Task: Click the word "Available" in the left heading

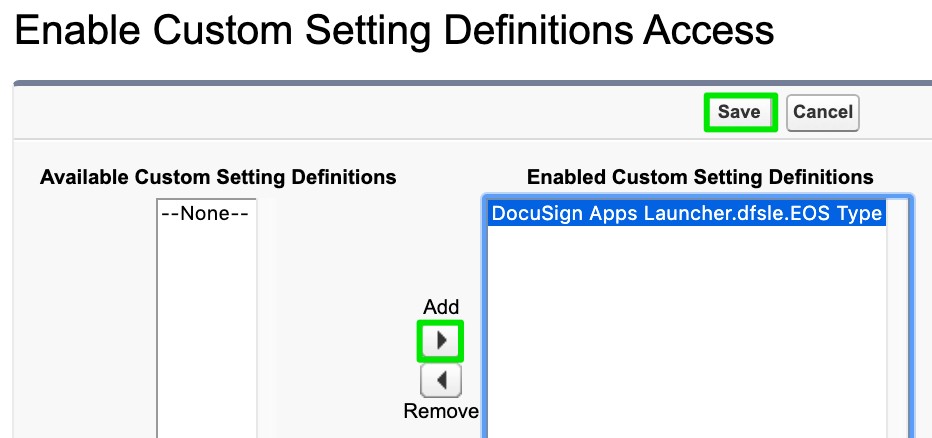Action: pos(84,177)
